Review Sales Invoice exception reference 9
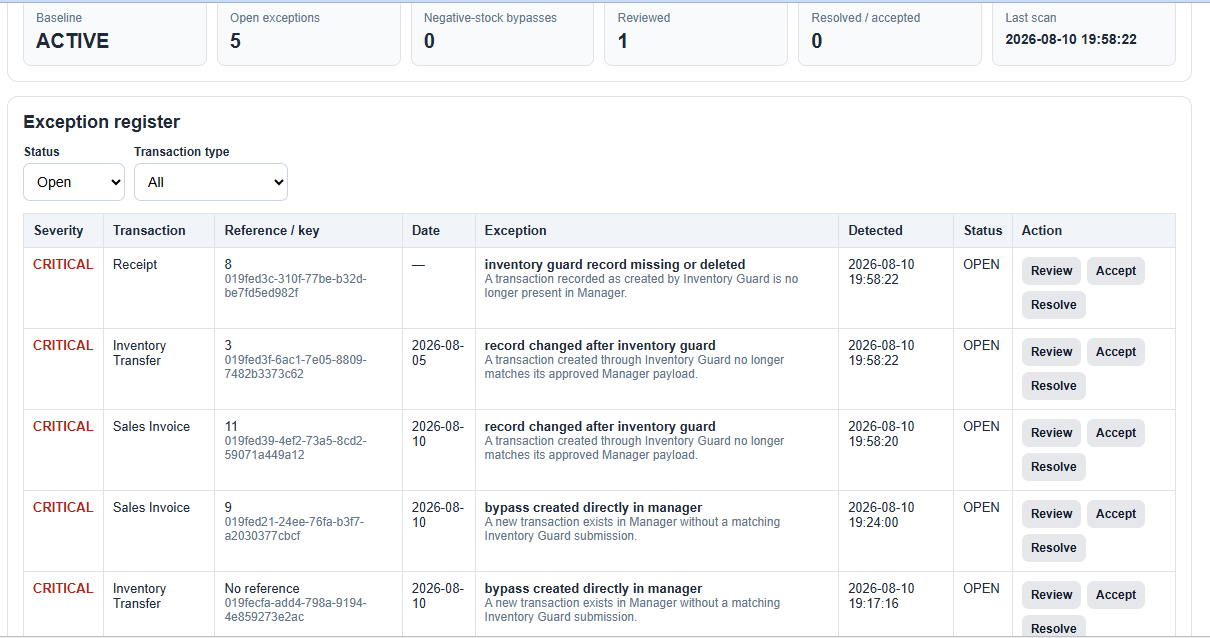This screenshot has width=1210, height=638. pyautogui.click(x=1051, y=514)
